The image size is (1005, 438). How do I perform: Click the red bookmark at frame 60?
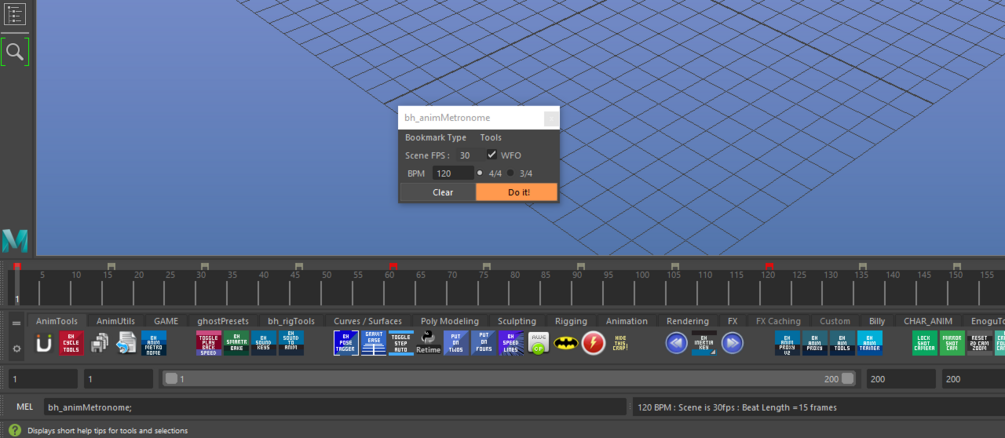point(394,265)
